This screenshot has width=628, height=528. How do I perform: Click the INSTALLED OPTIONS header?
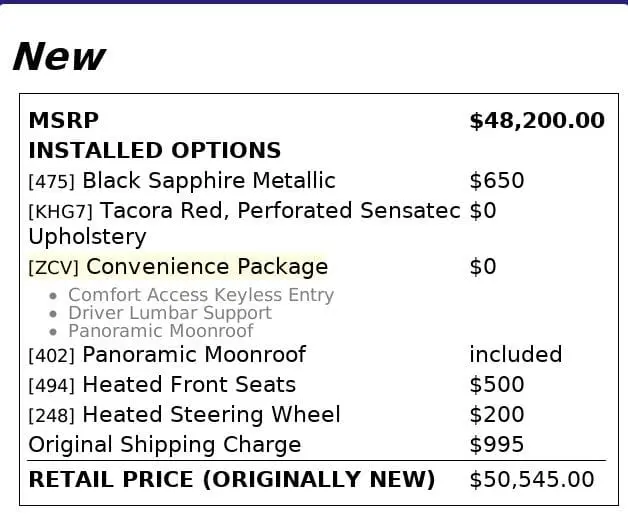click(154, 151)
